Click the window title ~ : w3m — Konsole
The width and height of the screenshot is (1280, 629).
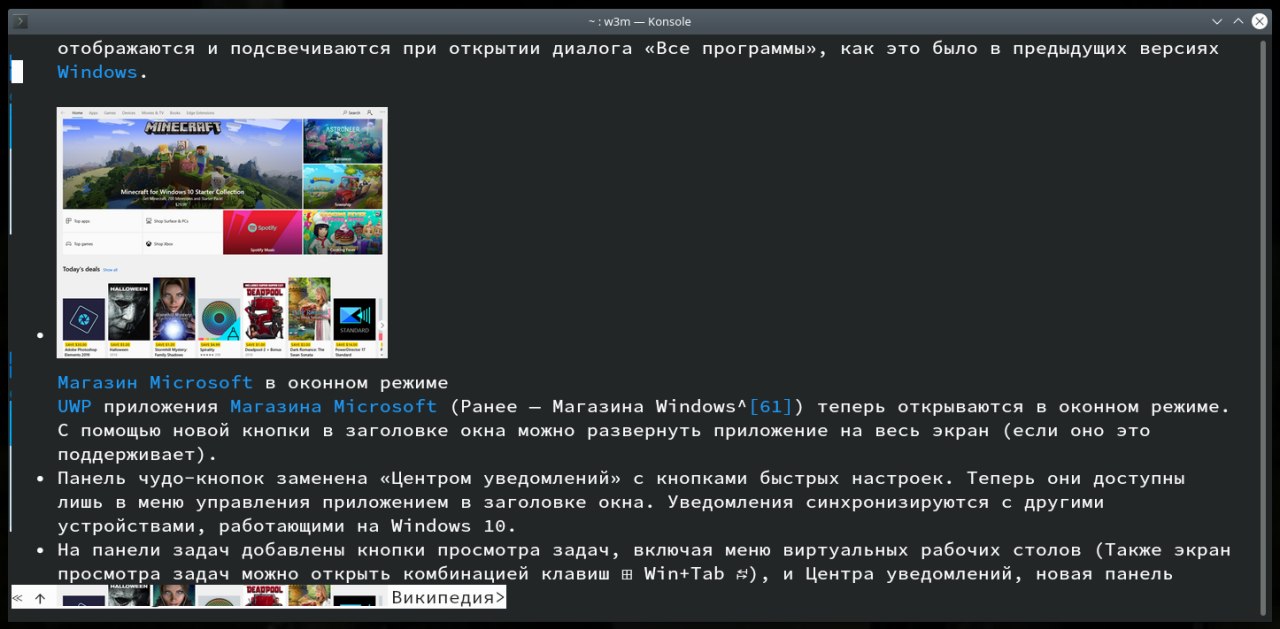[640, 21]
